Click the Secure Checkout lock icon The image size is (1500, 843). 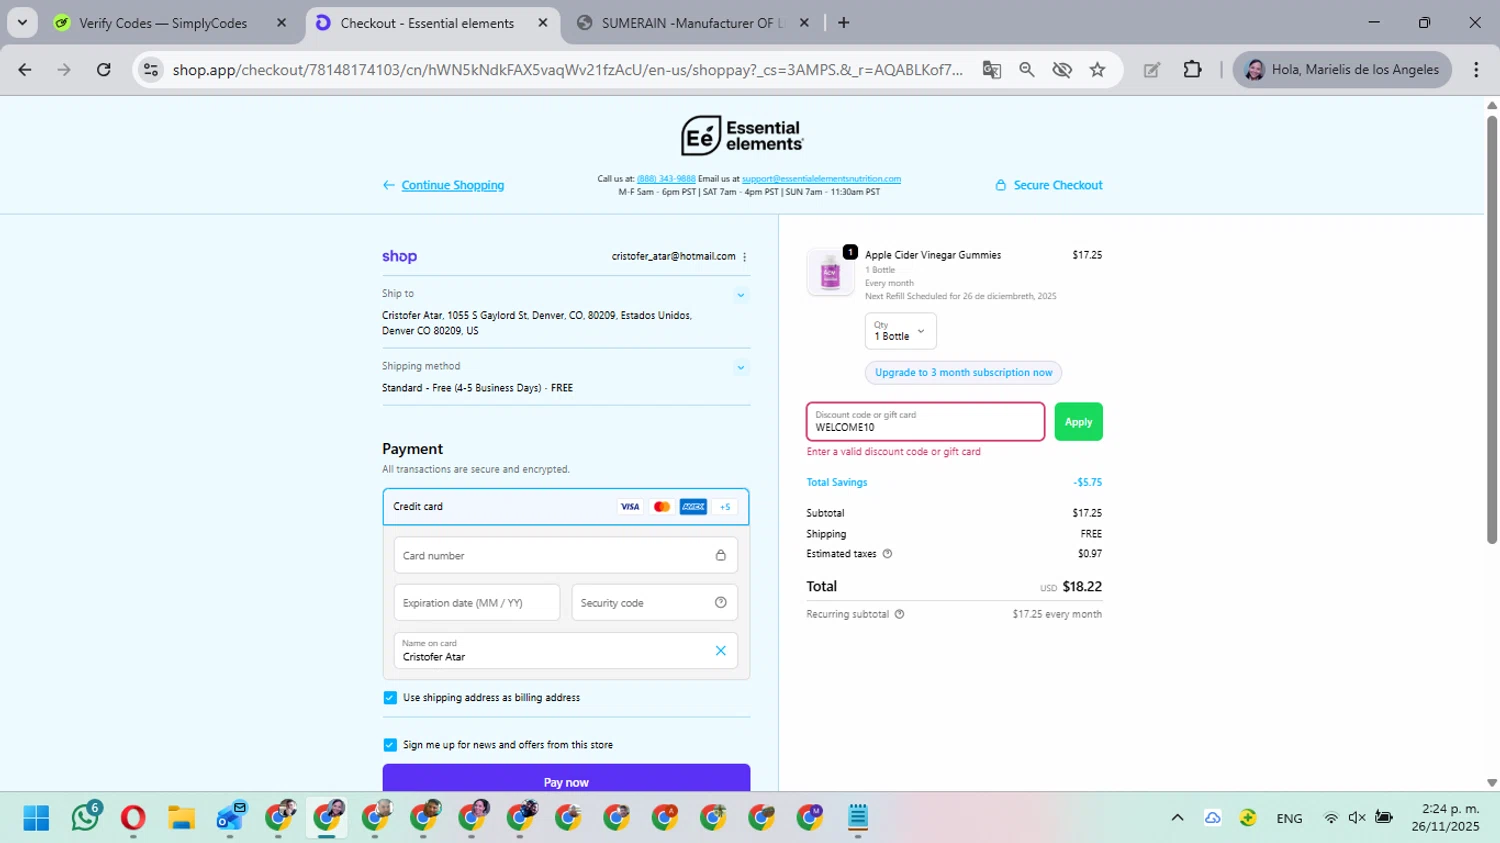click(1000, 185)
